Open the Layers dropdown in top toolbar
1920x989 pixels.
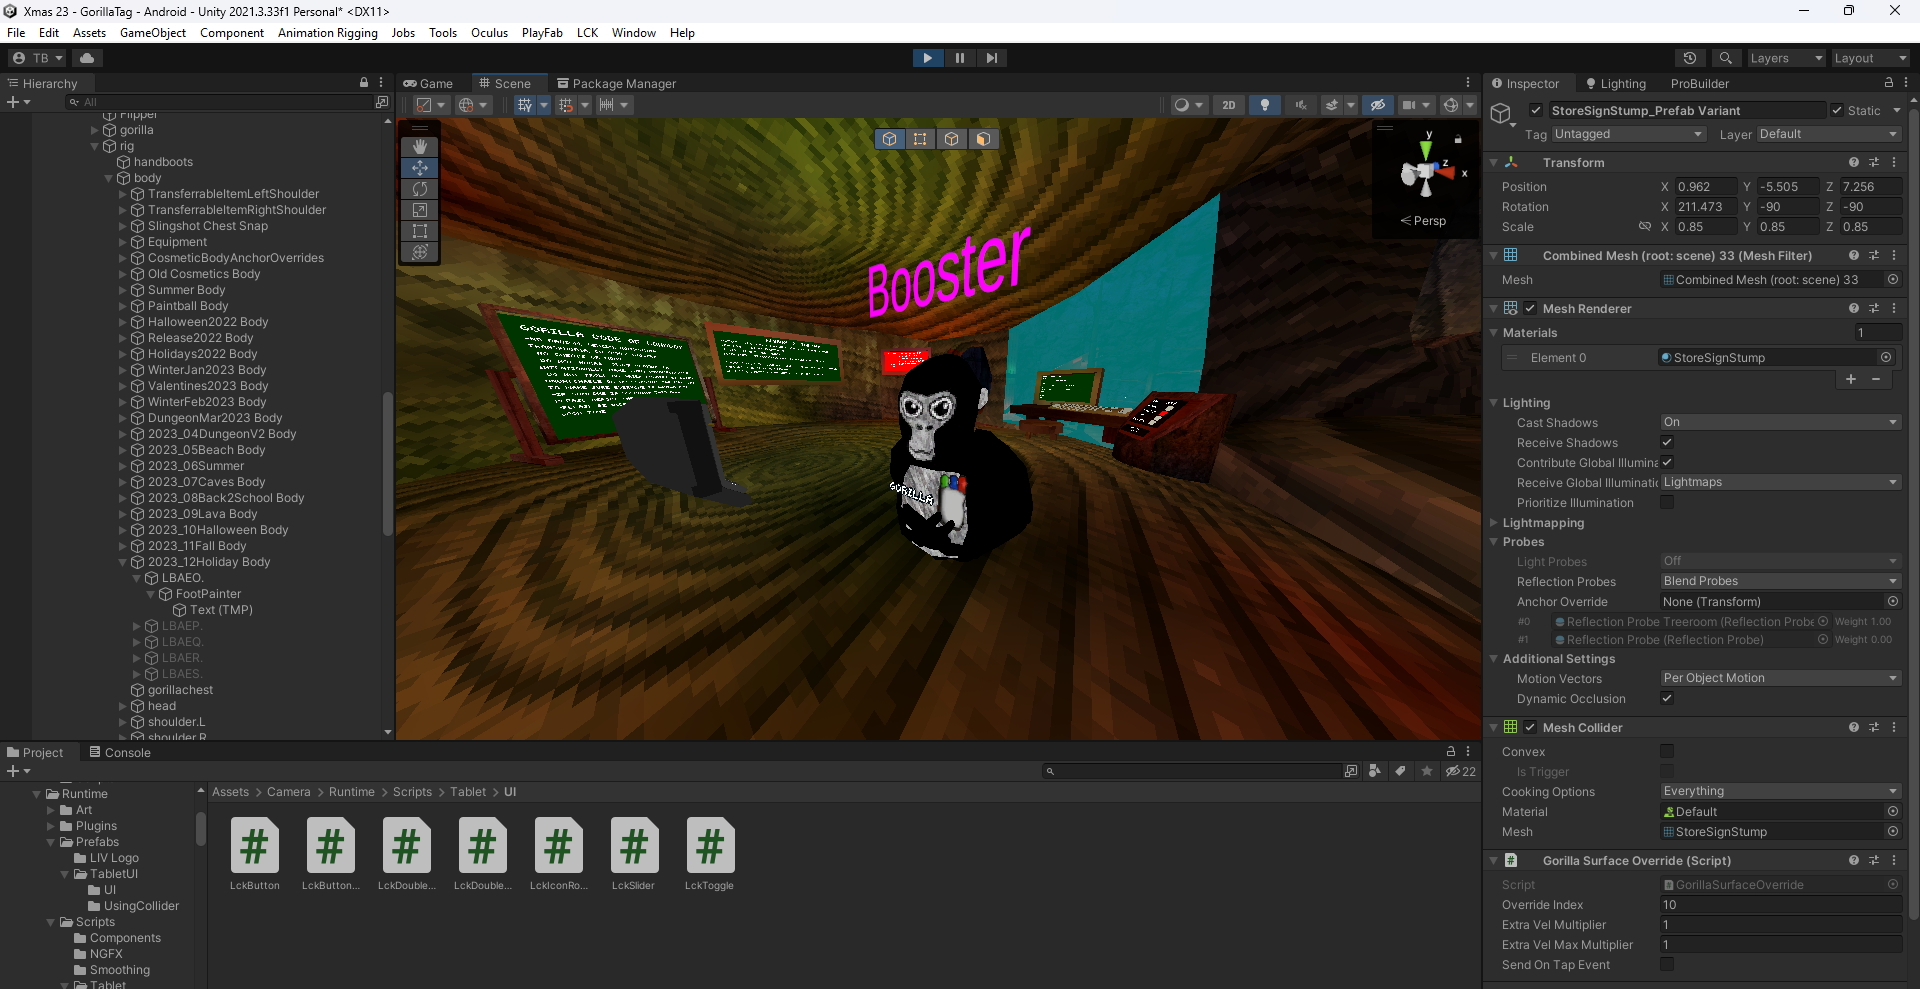pyautogui.click(x=1786, y=58)
